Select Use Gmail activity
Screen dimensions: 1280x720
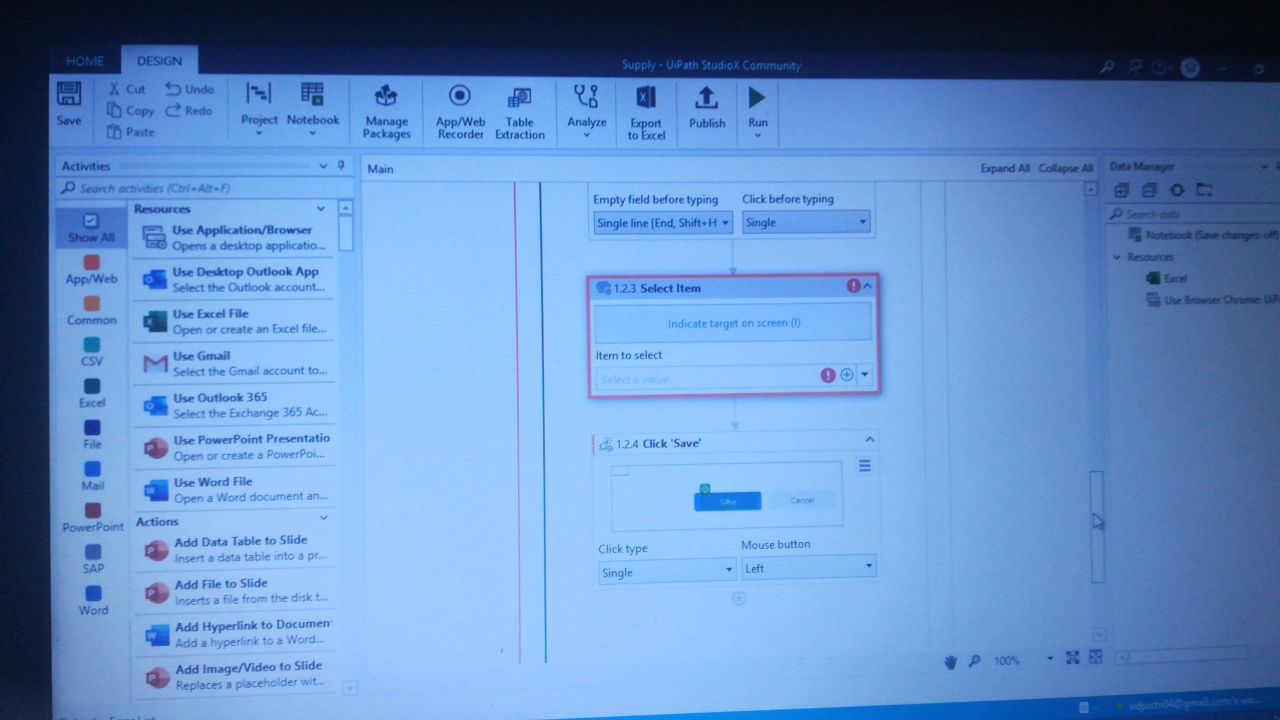click(x=234, y=363)
